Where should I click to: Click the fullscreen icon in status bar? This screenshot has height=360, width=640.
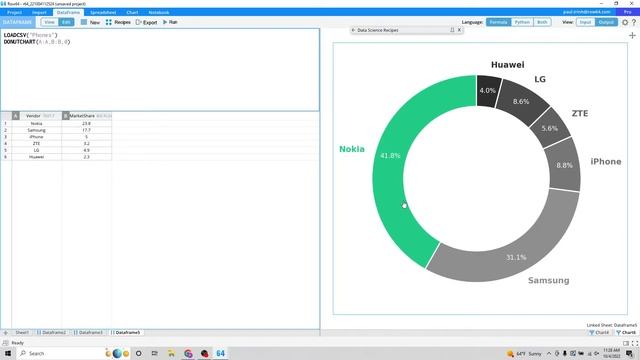635,343
